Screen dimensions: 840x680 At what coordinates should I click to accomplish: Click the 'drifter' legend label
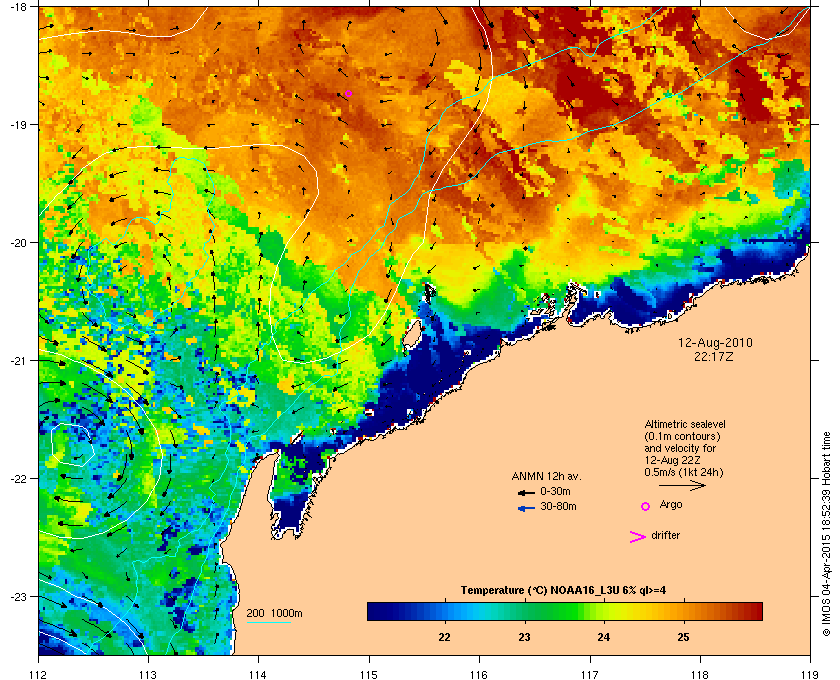tap(665, 535)
